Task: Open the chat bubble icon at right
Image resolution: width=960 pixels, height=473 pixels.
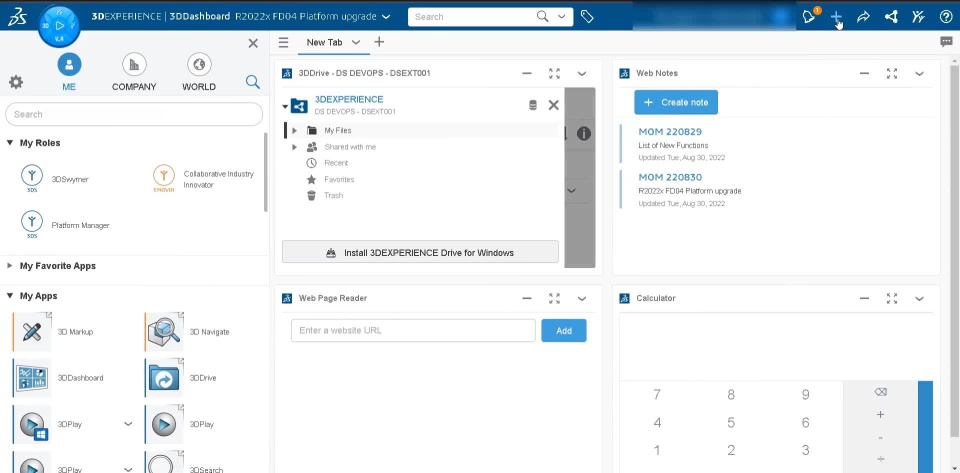Action: [947, 42]
